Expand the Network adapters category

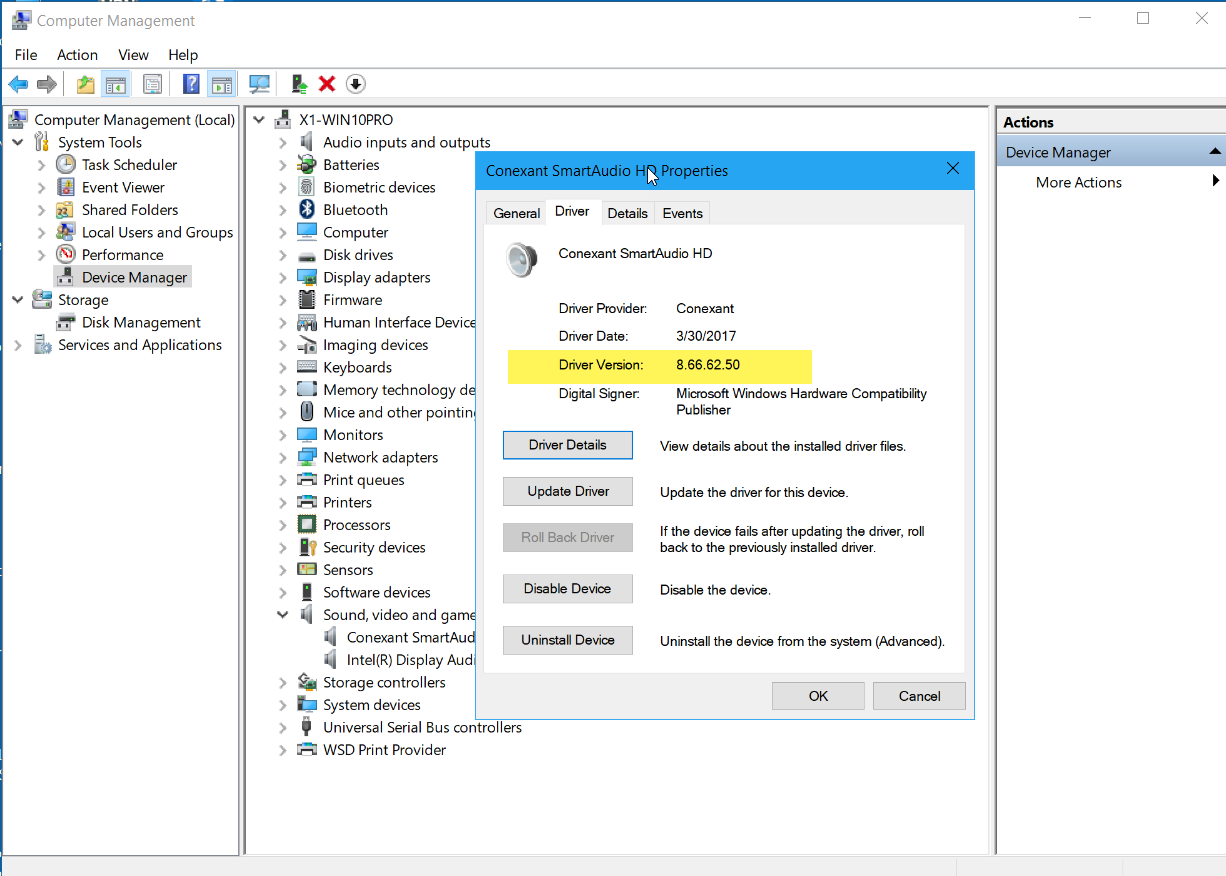click(283, 457)
